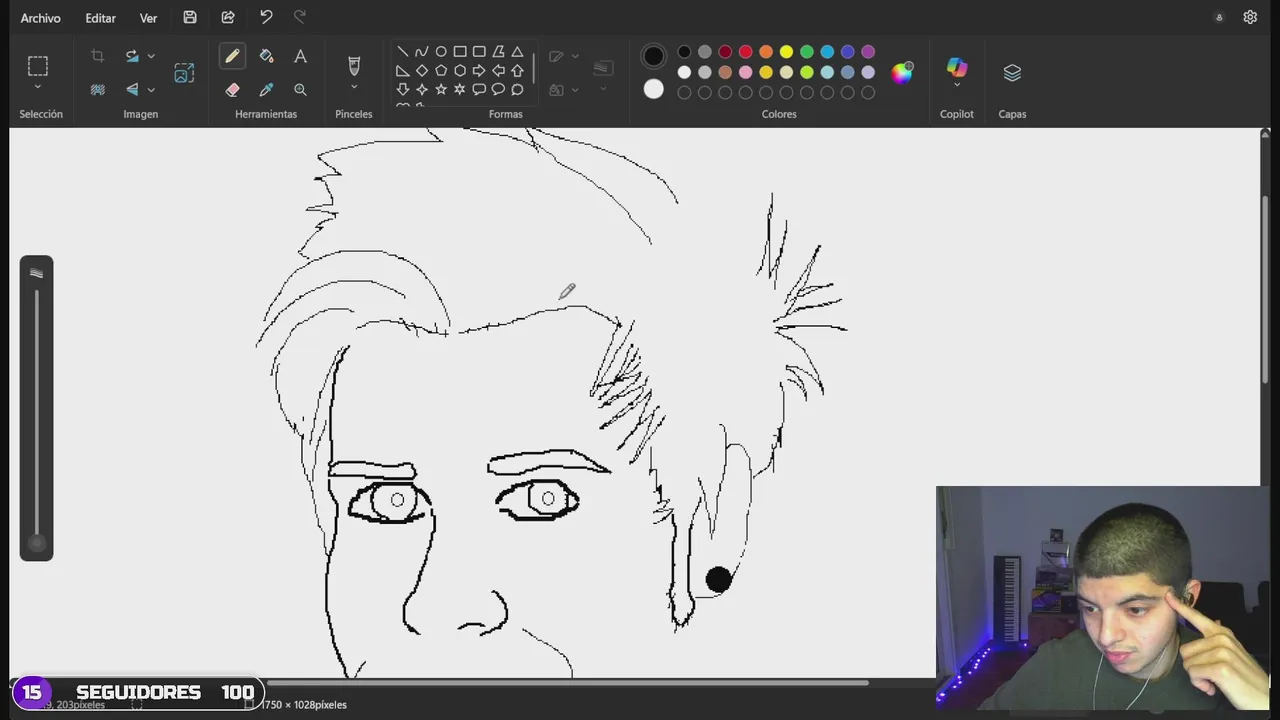Click the horizontal canvas scrollbar
This screenshot has height=720, width=1280.
point(568,684)
